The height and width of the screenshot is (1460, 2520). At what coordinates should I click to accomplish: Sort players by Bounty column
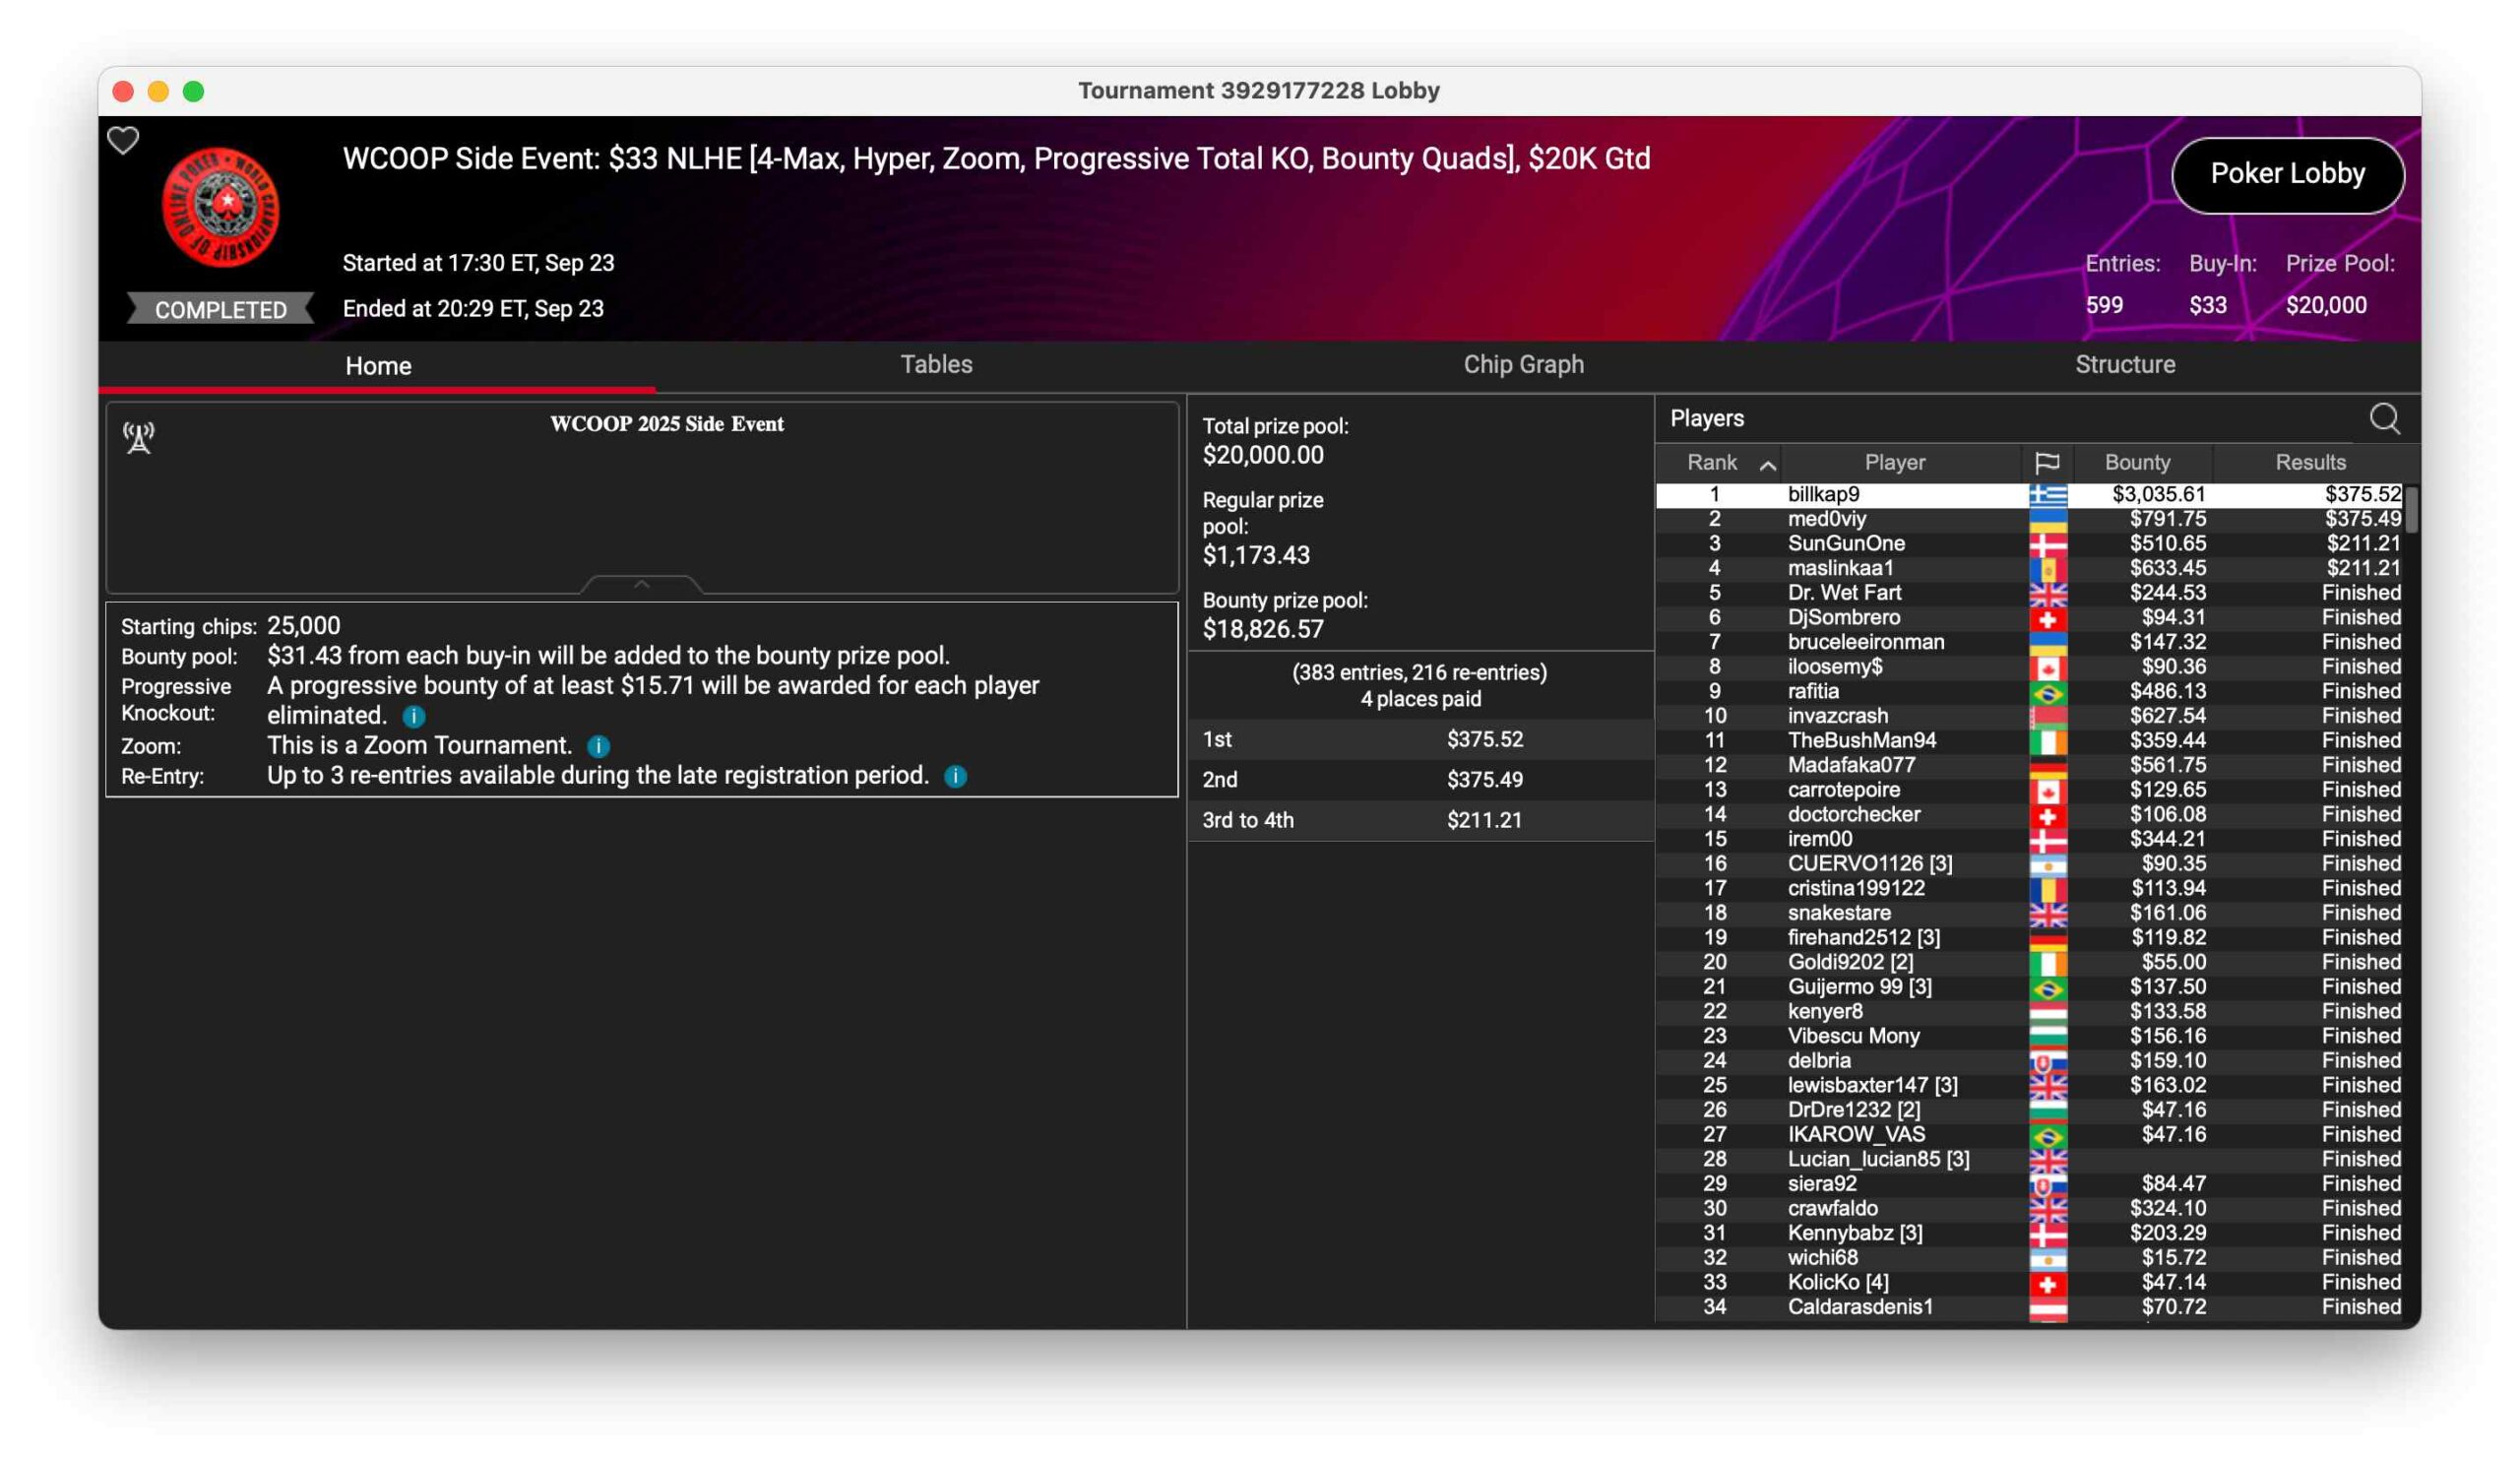pos(2137,462)
